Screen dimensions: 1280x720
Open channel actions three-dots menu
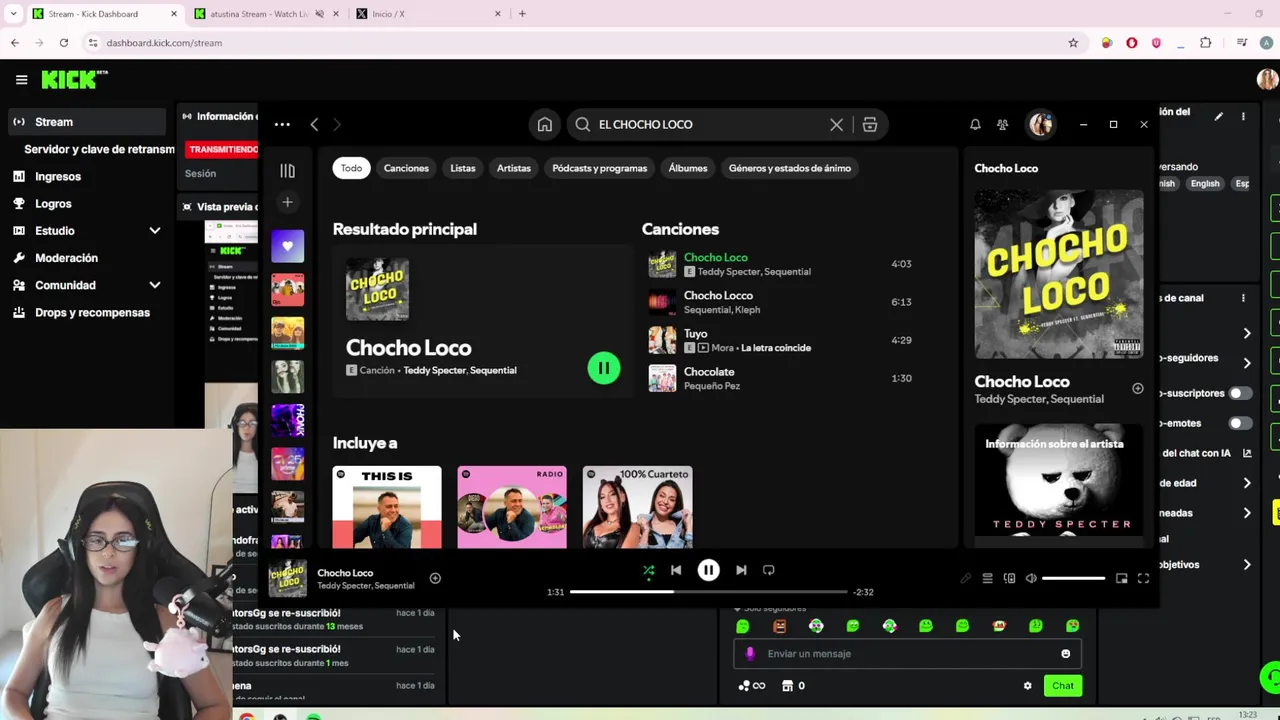1243,298
